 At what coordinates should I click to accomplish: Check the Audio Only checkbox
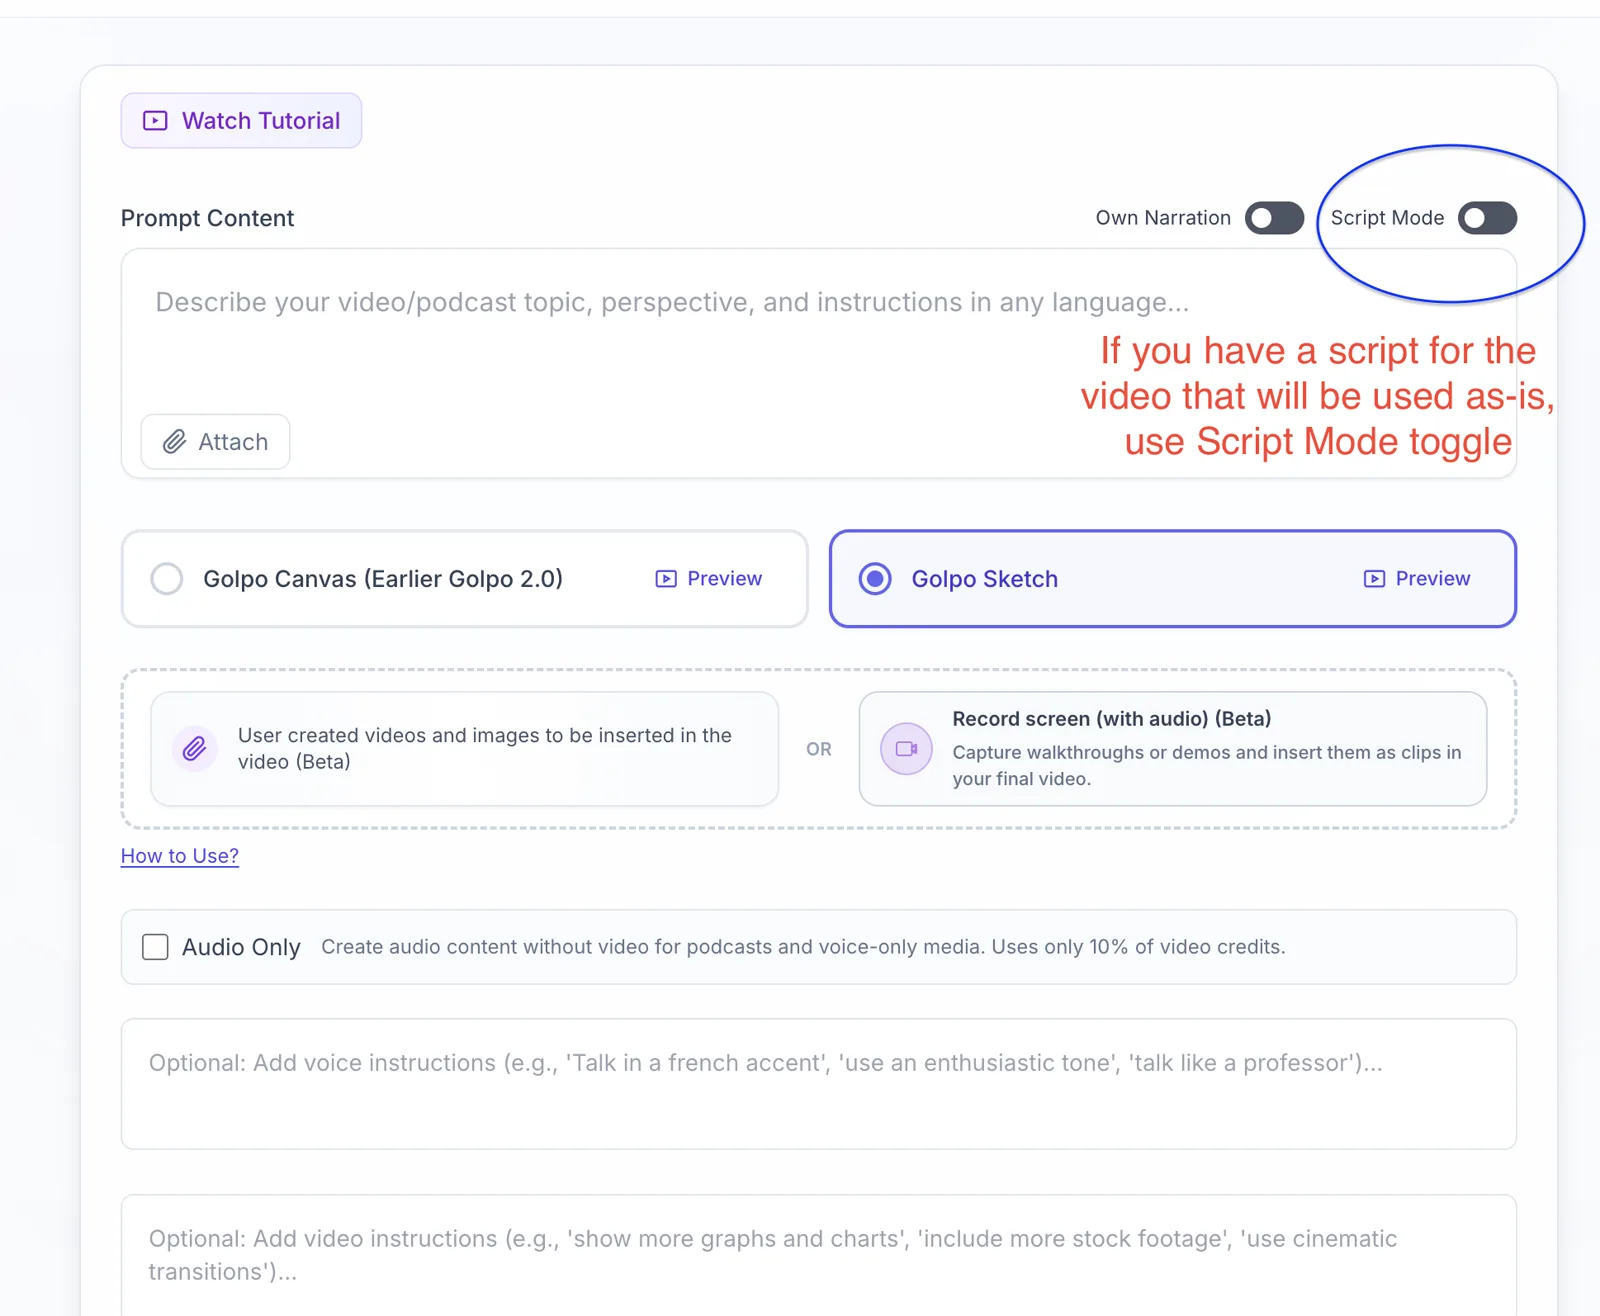click(155, 947)
